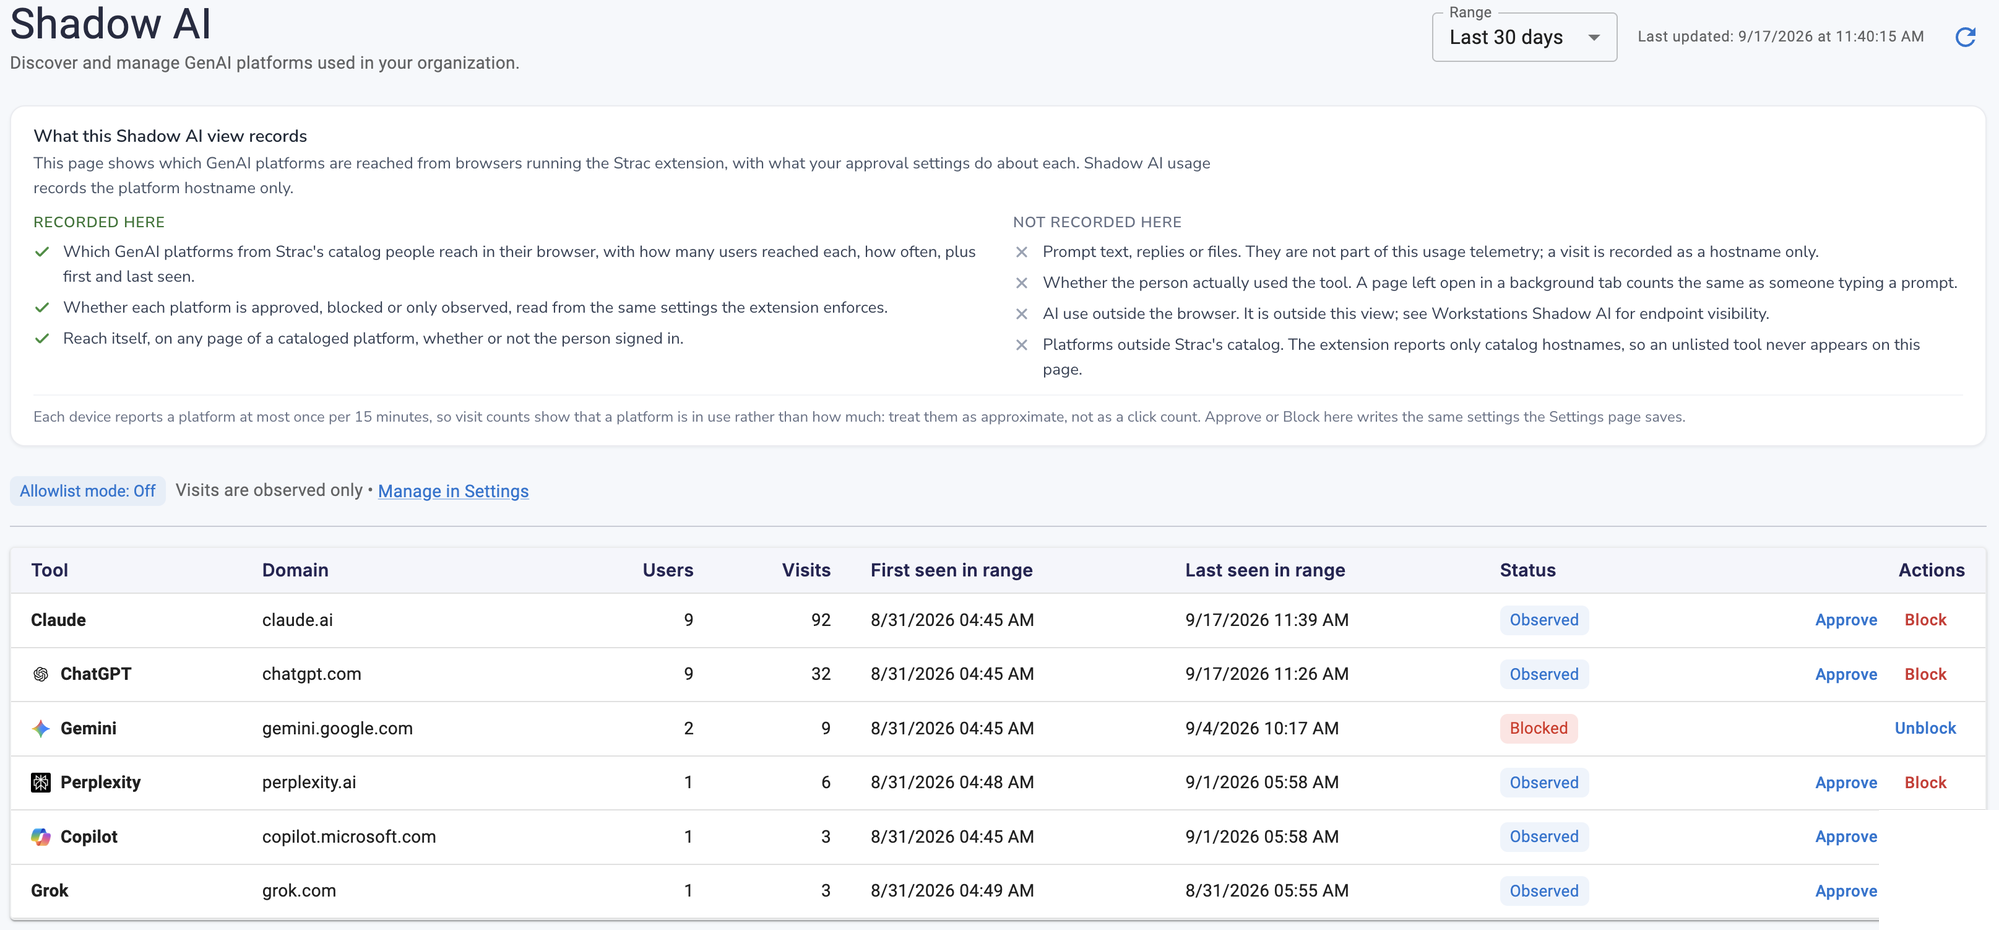Screen dimensions: 1999x930
Task: Click Gemini's last seen 9/4/2026 10:17 AM
Action: point(1262,728)
